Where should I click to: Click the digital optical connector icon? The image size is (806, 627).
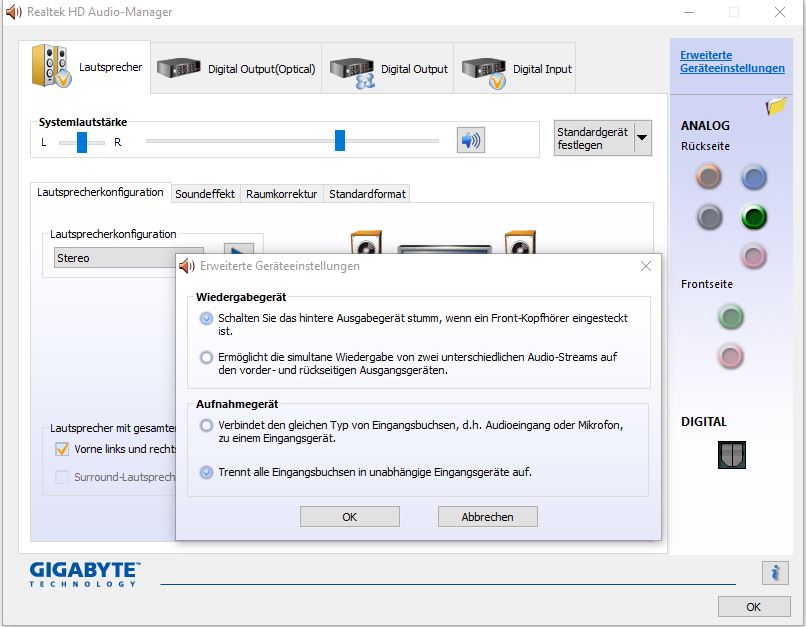coord(731,454)
